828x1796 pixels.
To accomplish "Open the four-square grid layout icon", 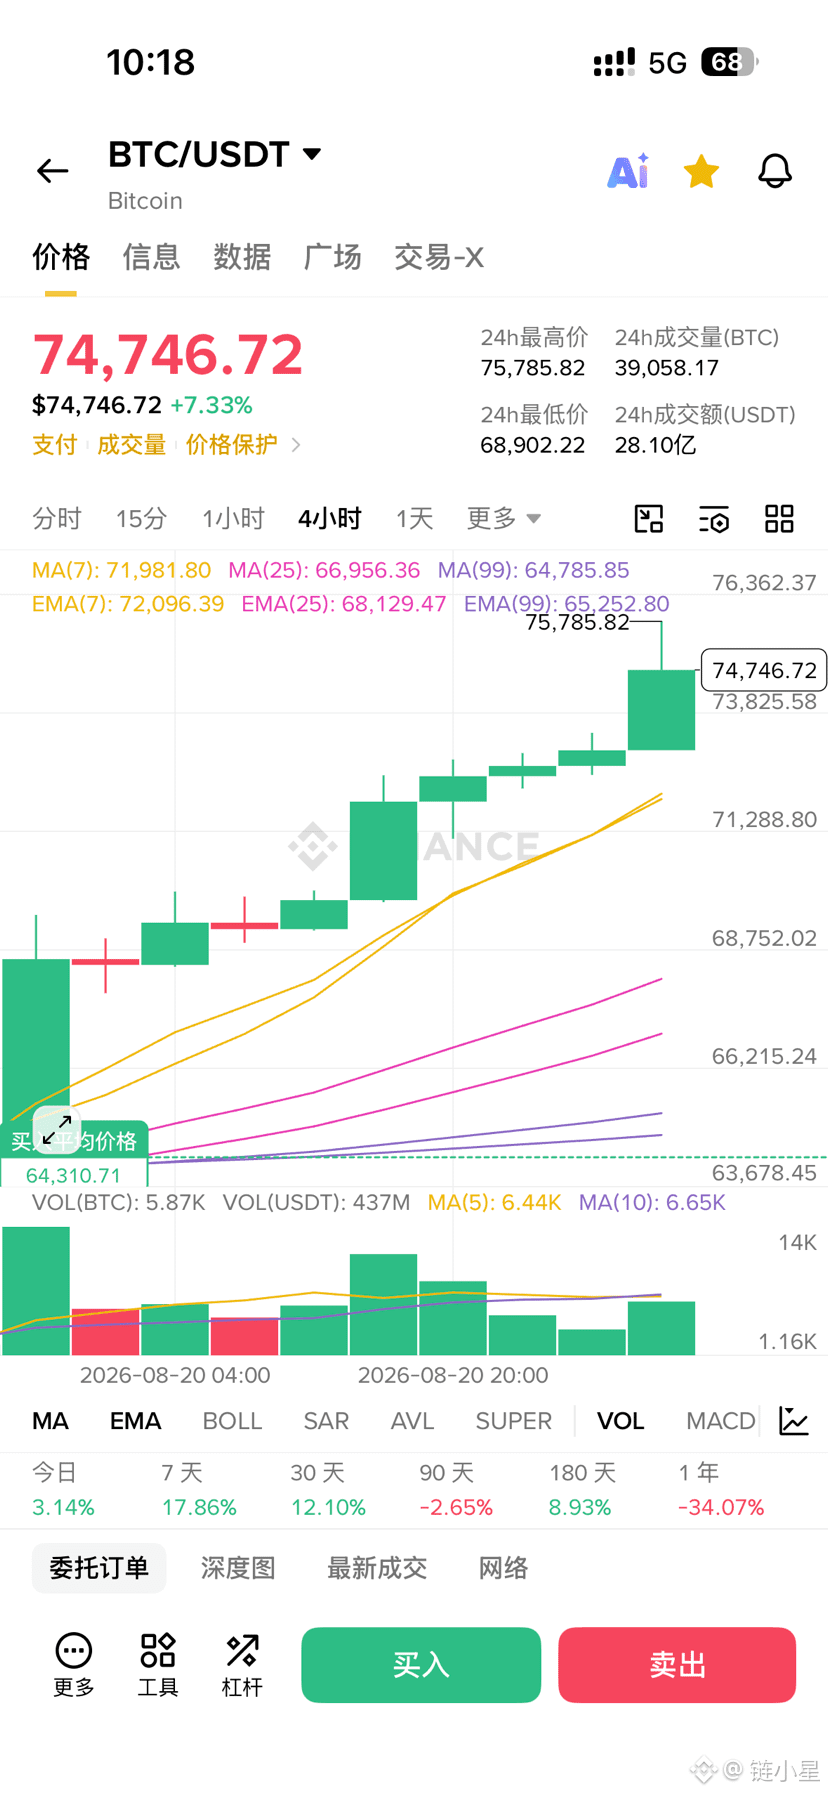I will click(x=779, y=519).
